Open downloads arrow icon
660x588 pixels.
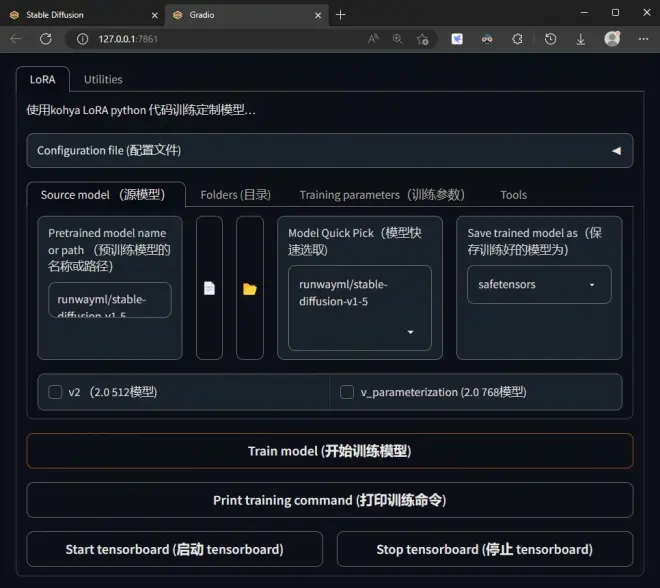click(x=580, y=39)
